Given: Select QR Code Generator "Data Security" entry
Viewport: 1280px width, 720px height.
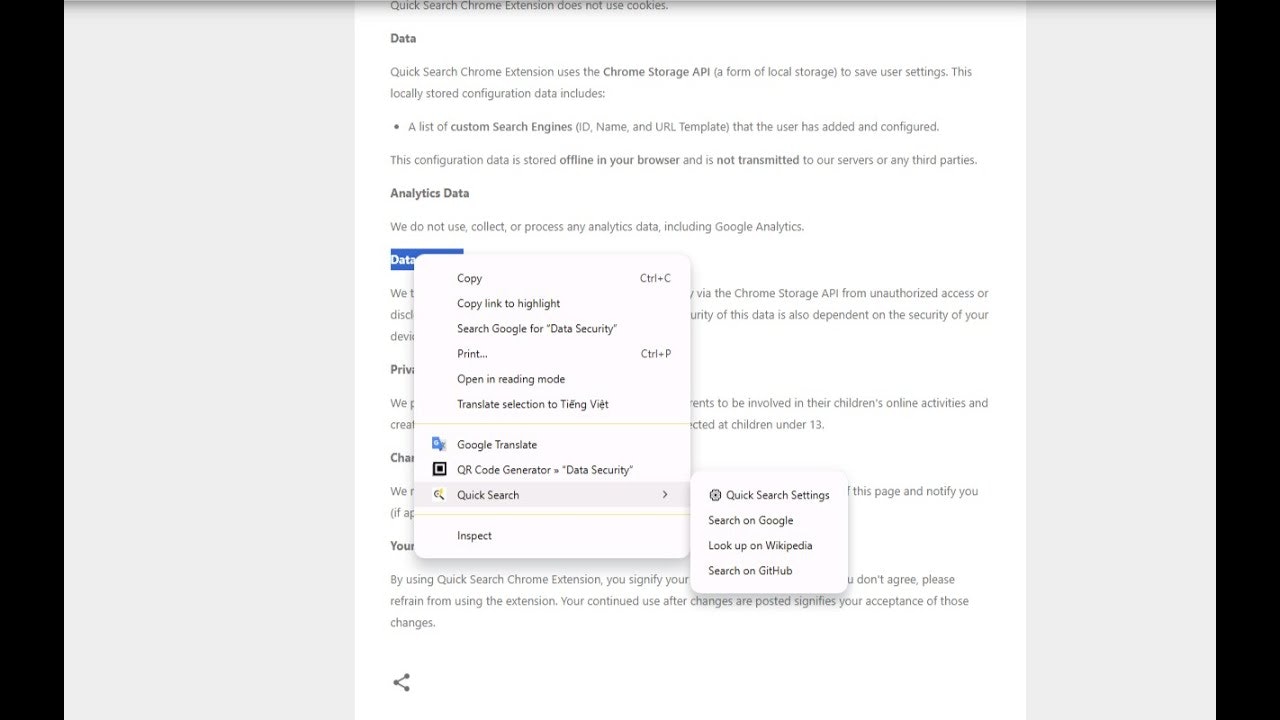Looking at the screenshot, I should tap(552, 469).
